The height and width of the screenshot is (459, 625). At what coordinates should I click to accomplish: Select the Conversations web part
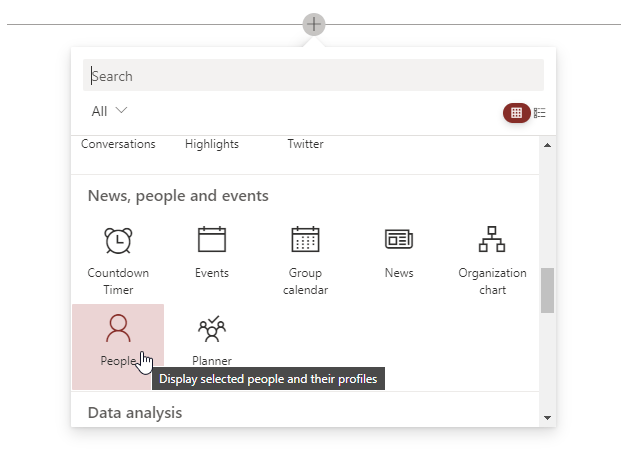point(118,144)
